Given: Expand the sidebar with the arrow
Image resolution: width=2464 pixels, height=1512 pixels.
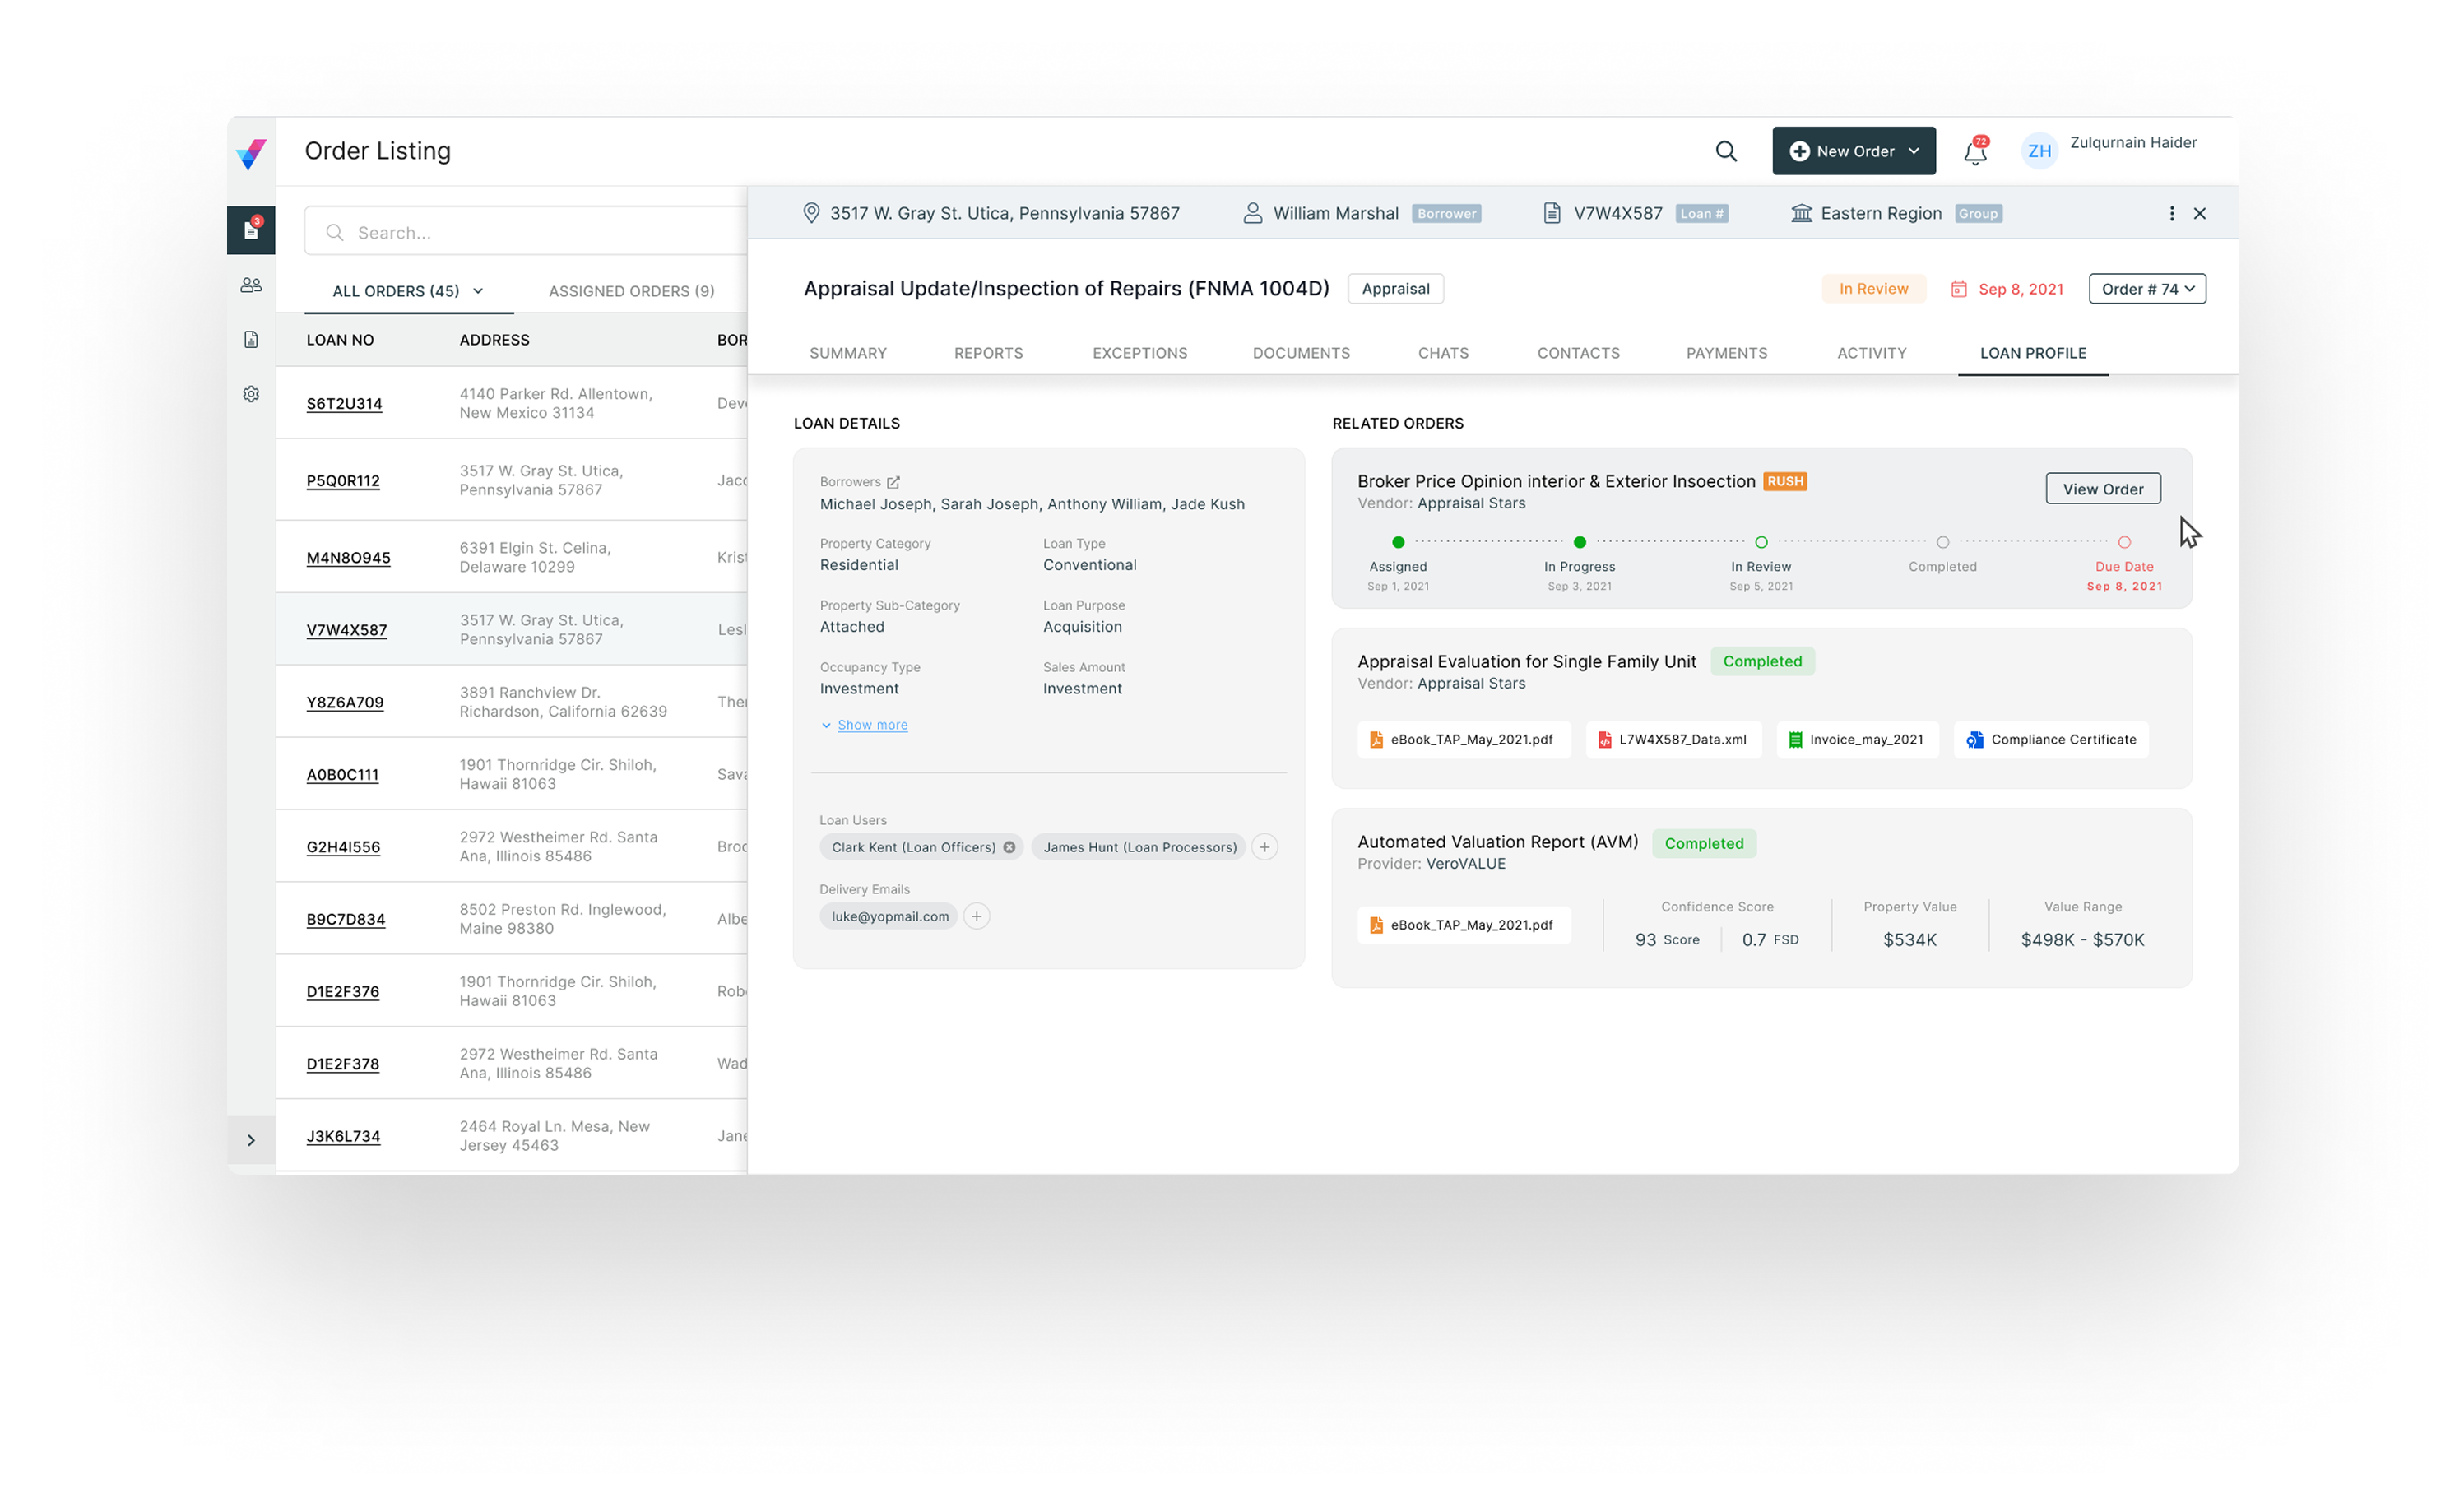Looking at the screenshot, I should click(x=251, y=1140).
